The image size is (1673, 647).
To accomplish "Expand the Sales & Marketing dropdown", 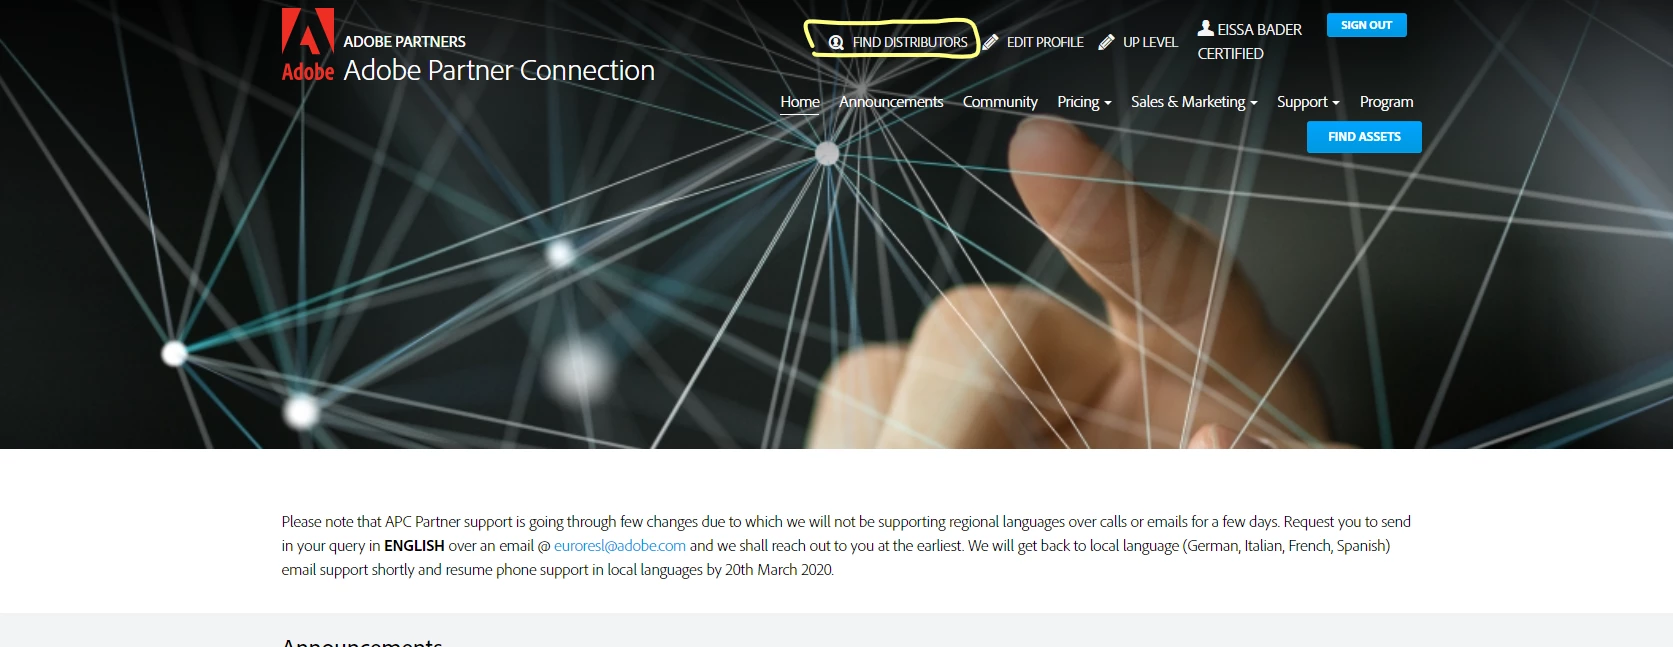I will point(1194,102).
